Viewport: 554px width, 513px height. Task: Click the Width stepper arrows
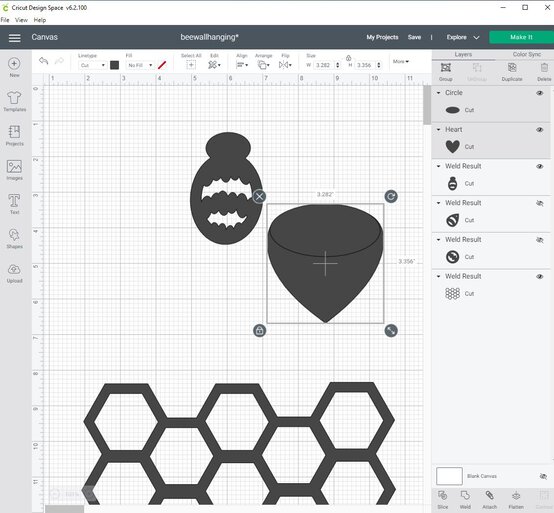337,65
